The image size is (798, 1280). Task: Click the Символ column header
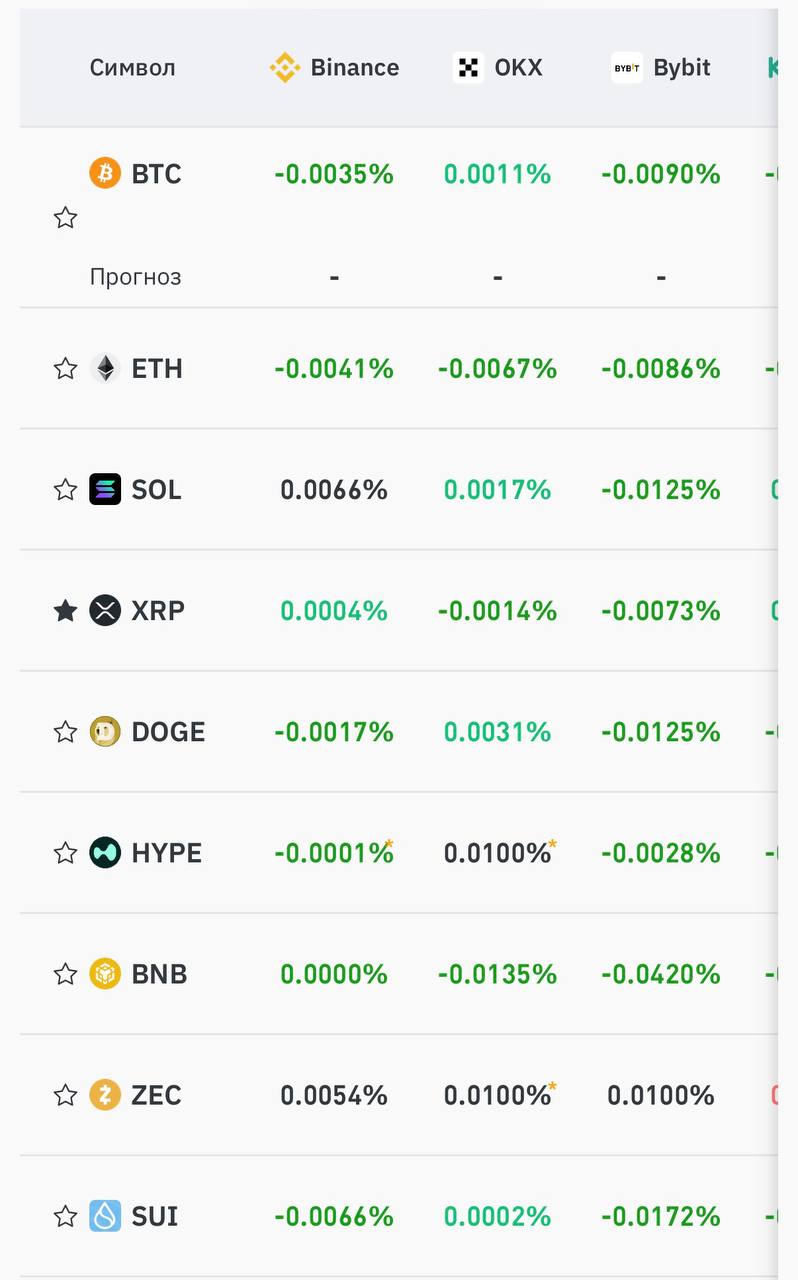pyautogui.click(x=132, y=68)
